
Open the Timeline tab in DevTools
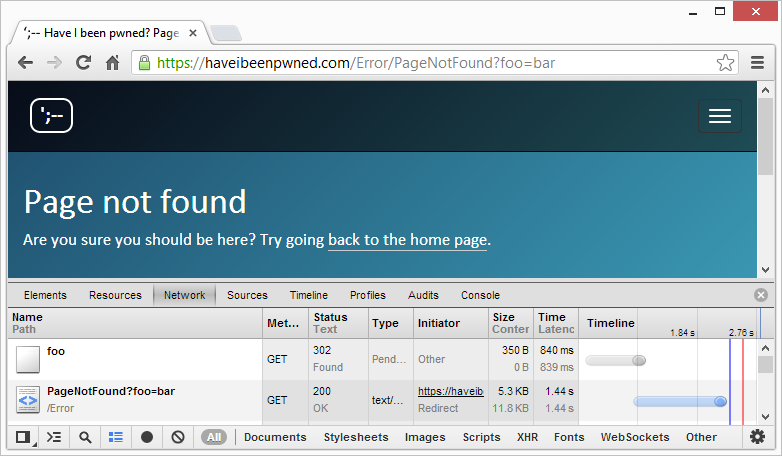tap(309, 295)
